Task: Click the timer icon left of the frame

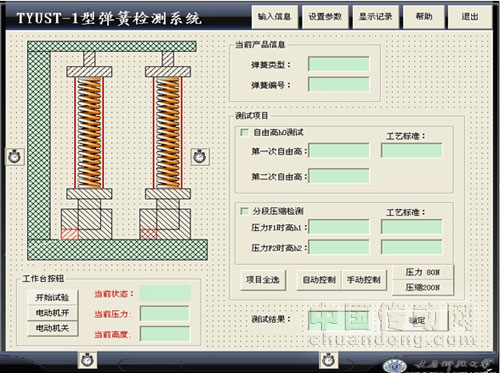Action: coord(15,156)
